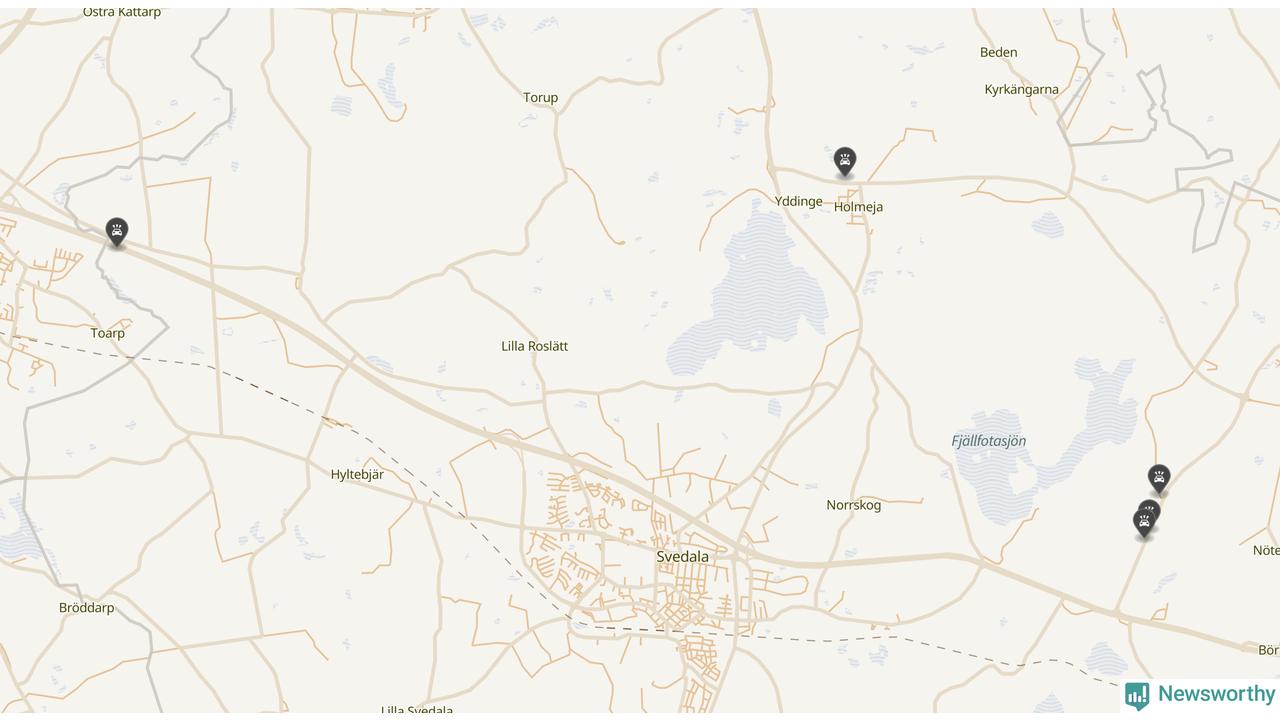Open the Newsworthy text link
This screenshot has height=720, width=1280.
1216,694
